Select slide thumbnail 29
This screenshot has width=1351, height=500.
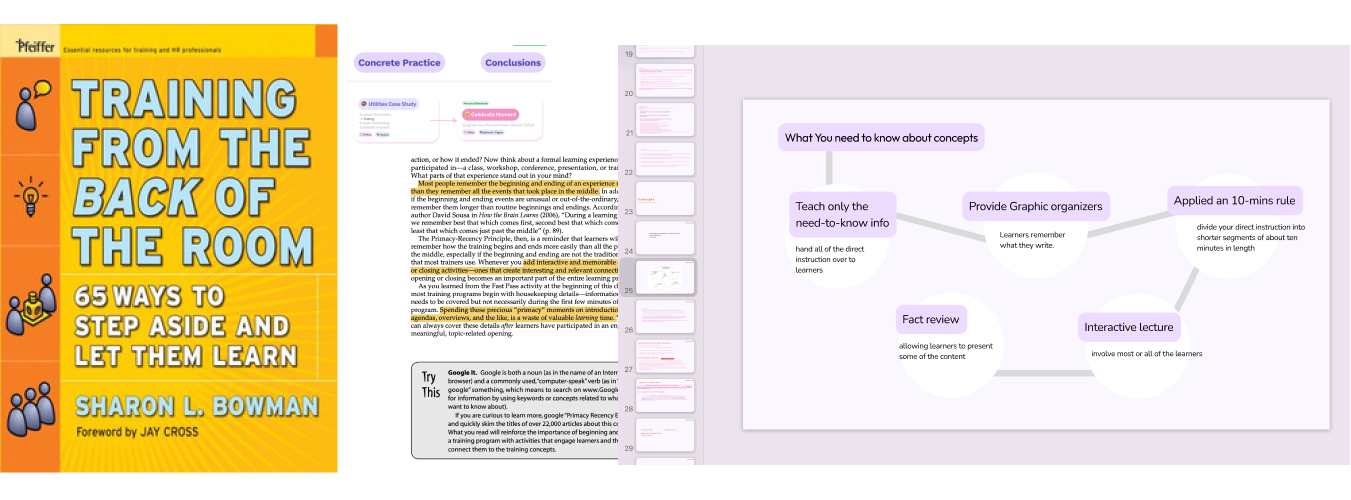click(667, 435)
